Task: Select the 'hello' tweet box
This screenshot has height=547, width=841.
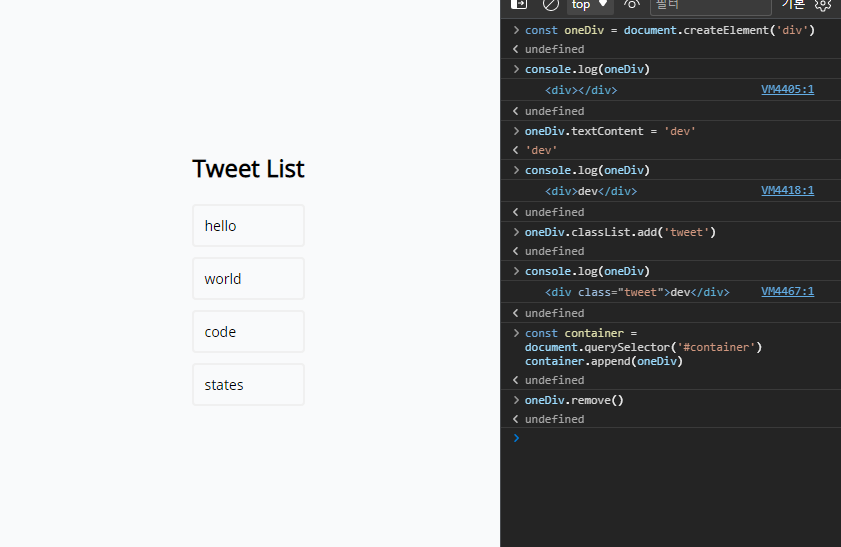Action: click(x=248, y=226)
